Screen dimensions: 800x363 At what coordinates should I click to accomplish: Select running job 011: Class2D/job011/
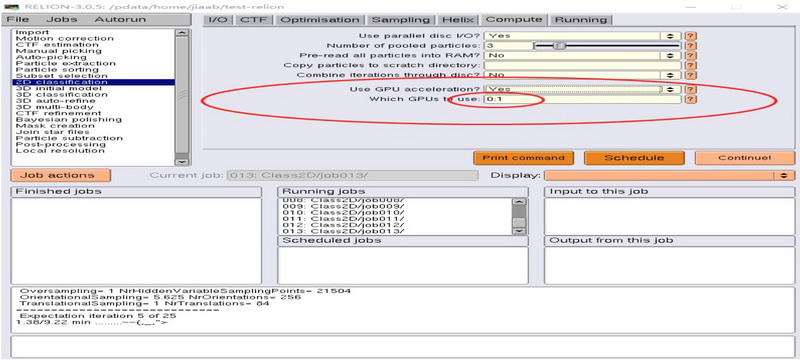(x=394, y=219)
